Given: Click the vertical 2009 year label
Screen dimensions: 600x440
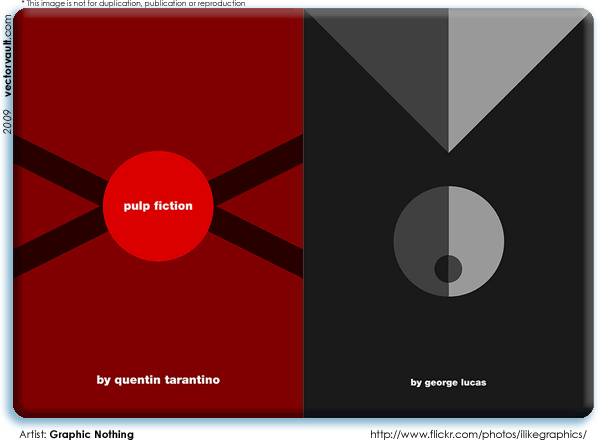Looking at the screenshot, I should coord(8,122).
